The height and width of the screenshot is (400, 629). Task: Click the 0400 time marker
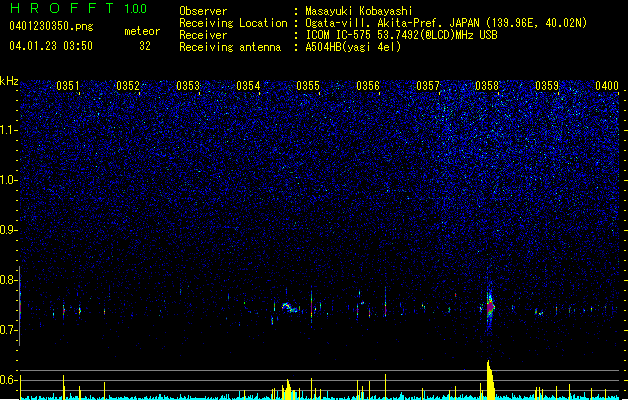coord(607,86)
